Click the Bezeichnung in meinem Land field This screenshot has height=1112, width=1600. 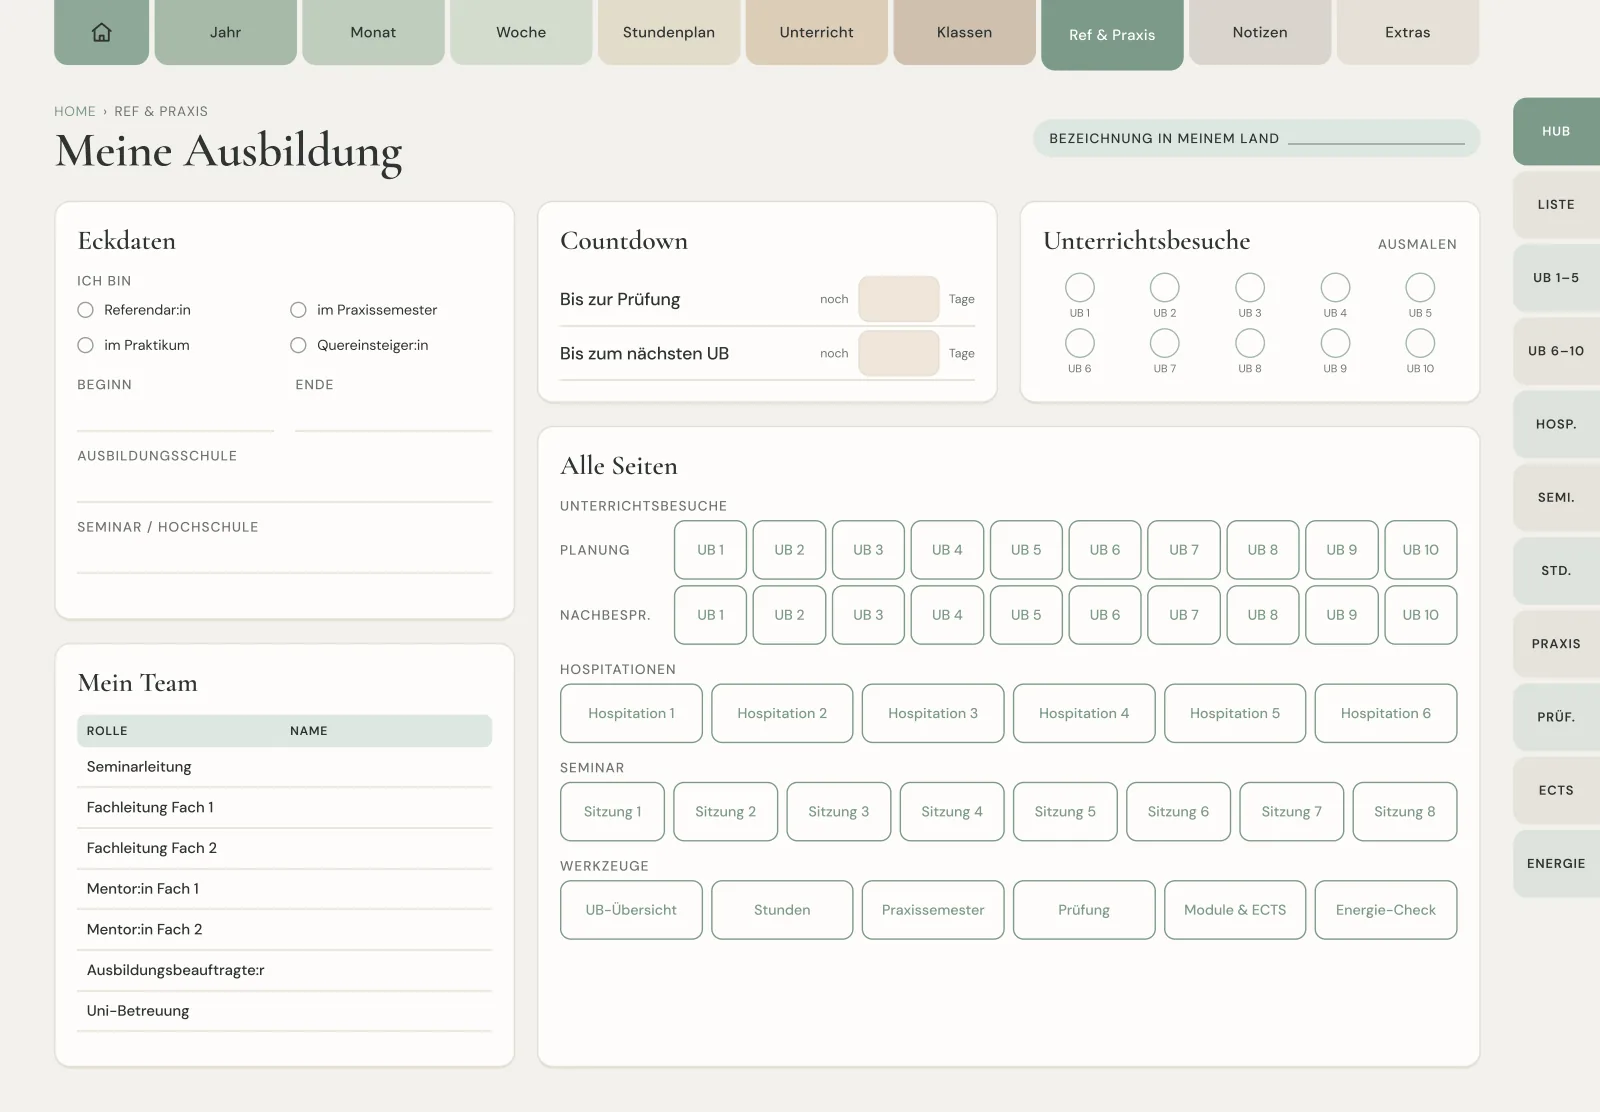1376,138
